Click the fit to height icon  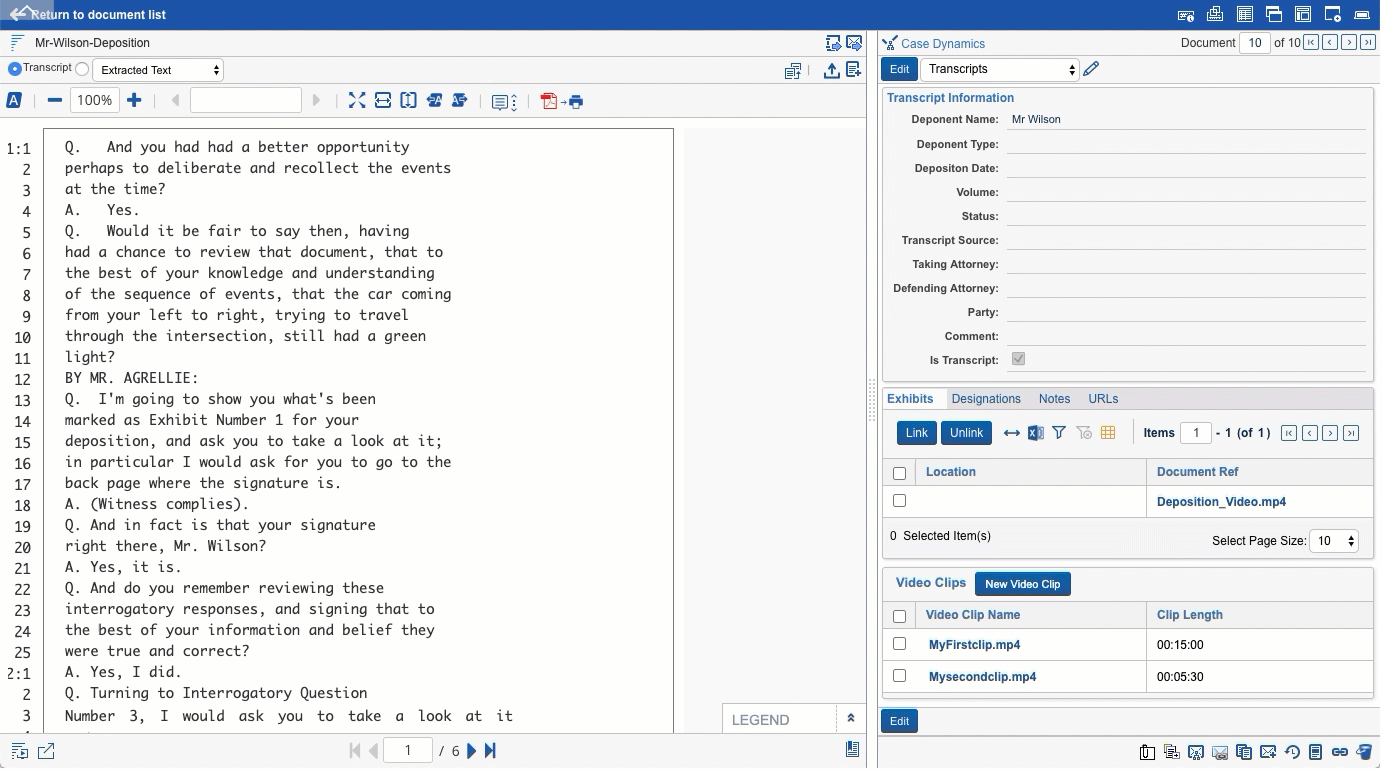pos(409,100)
